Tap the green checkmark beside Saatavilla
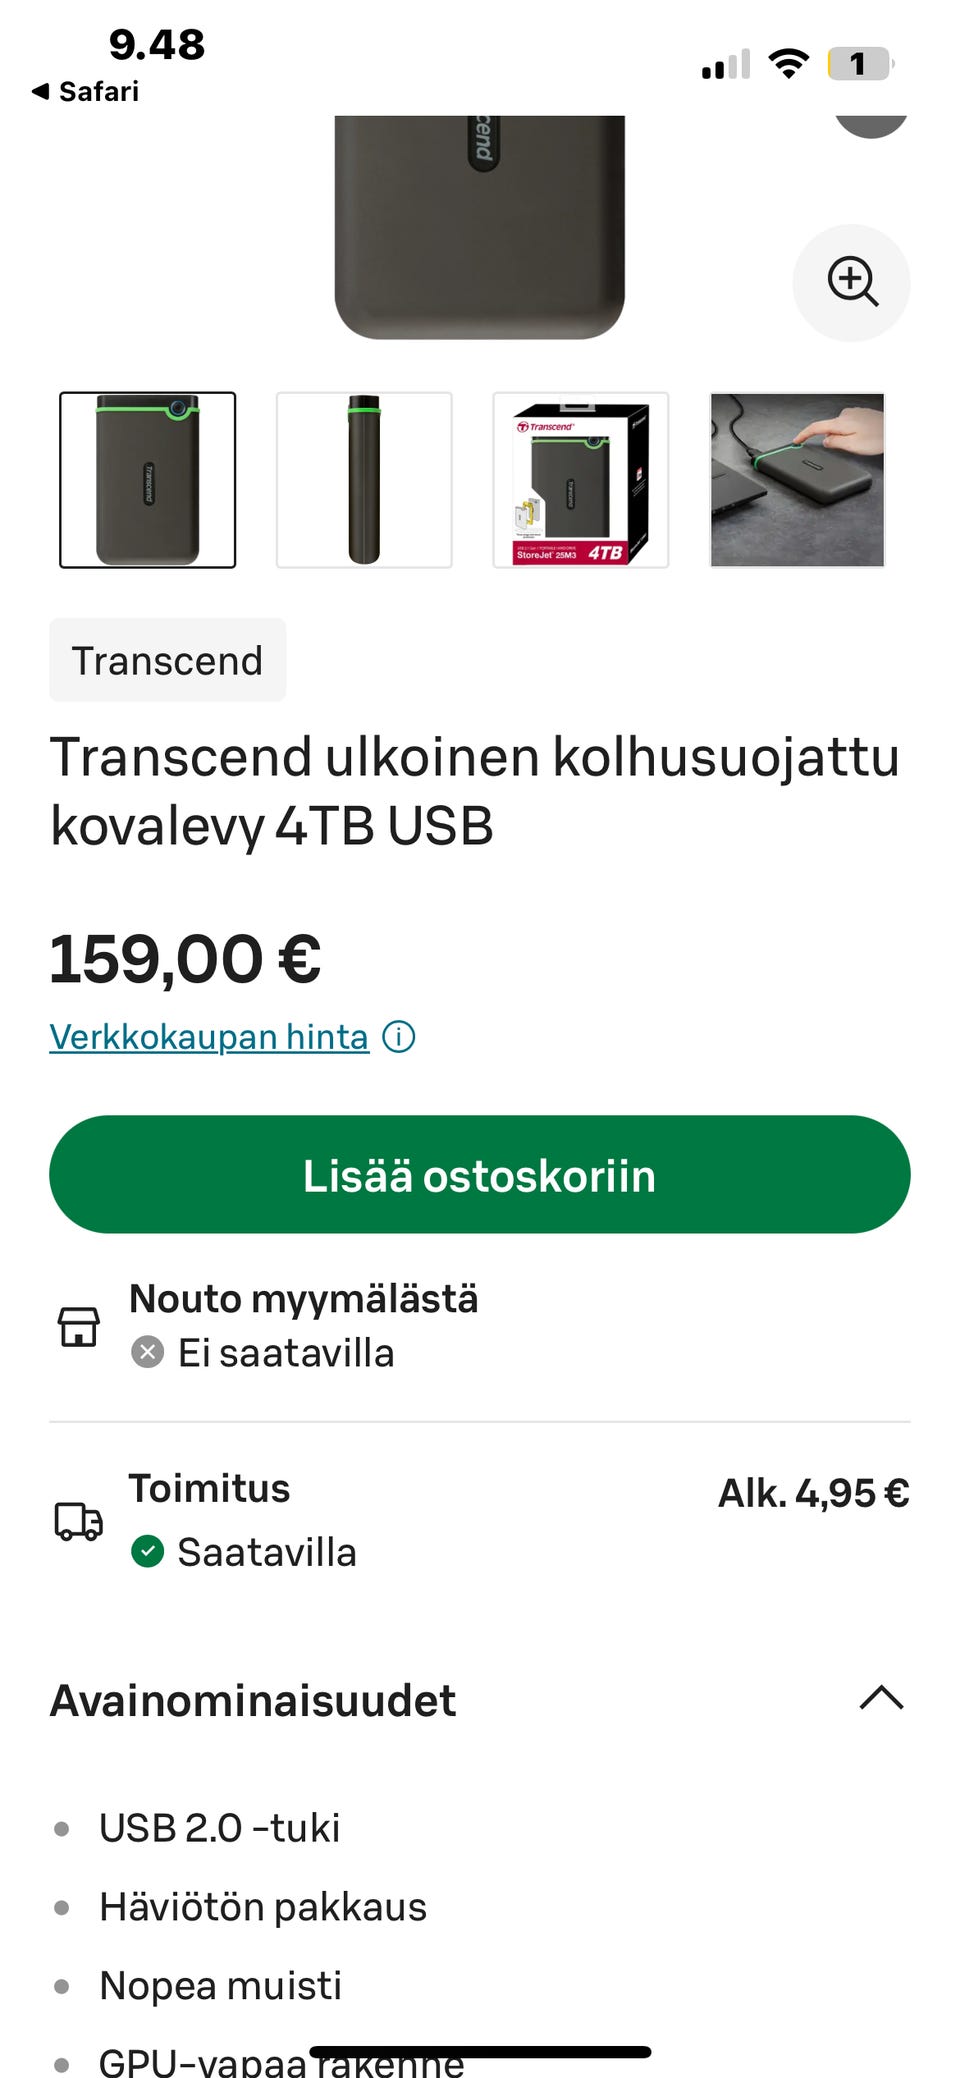 [x=148, y=1551]
